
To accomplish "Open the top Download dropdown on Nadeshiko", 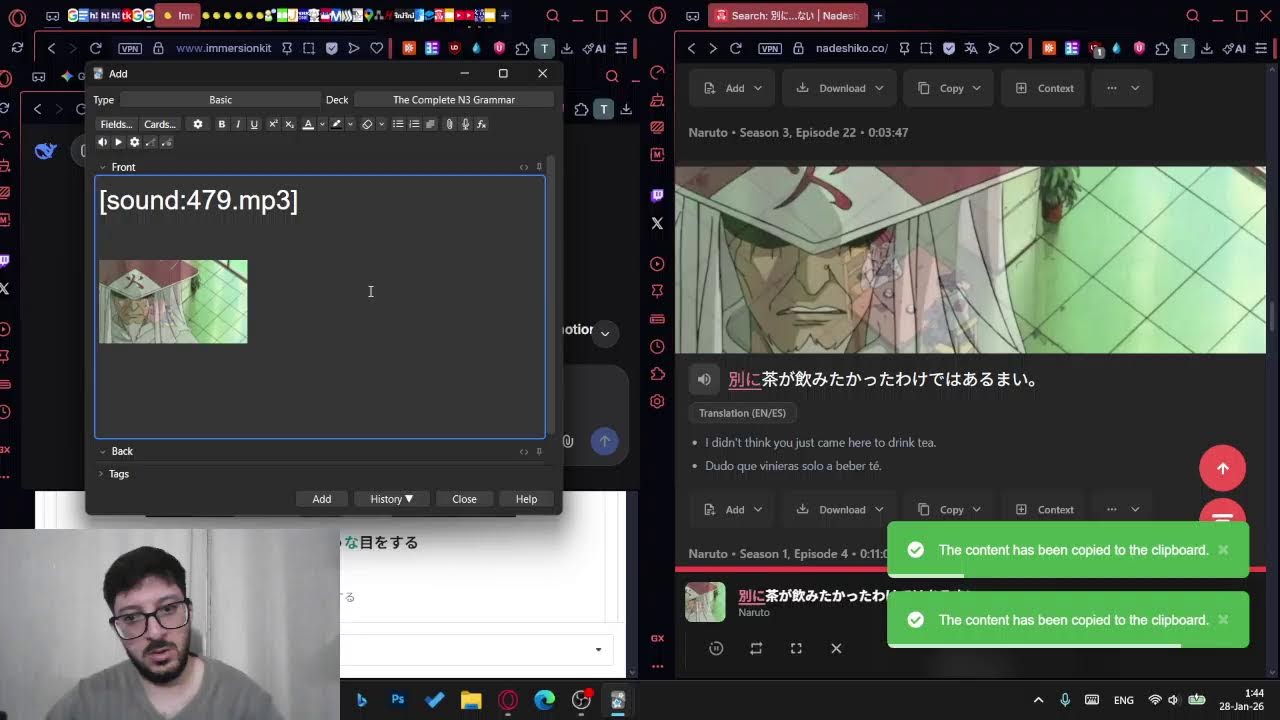I will pyautogui.click(x=840, y=88).
